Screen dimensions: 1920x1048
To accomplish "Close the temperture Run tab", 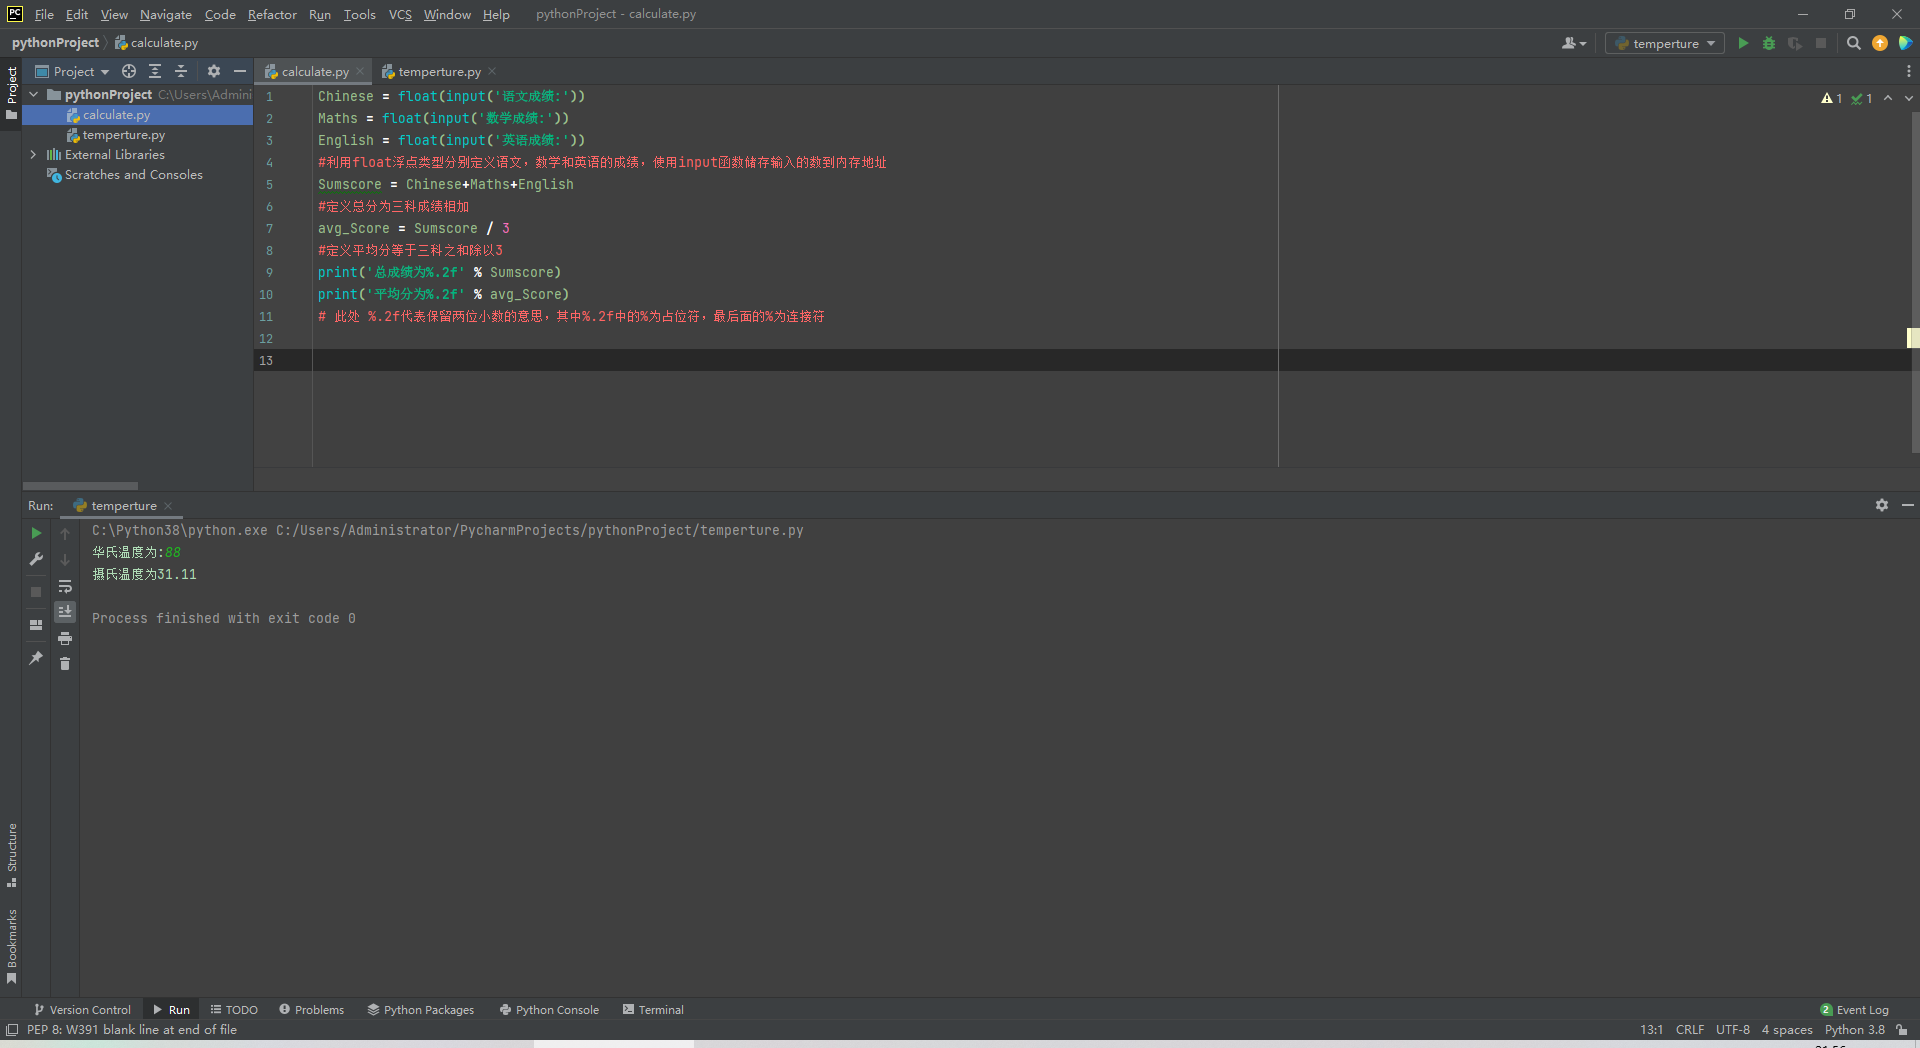I will pos(168,505).
